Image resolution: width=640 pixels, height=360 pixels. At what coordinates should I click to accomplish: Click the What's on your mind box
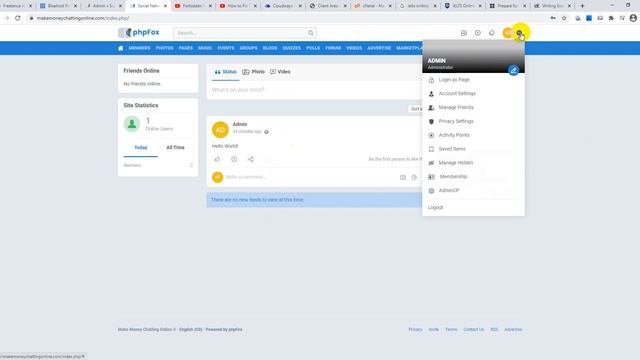tap(314, 90)
